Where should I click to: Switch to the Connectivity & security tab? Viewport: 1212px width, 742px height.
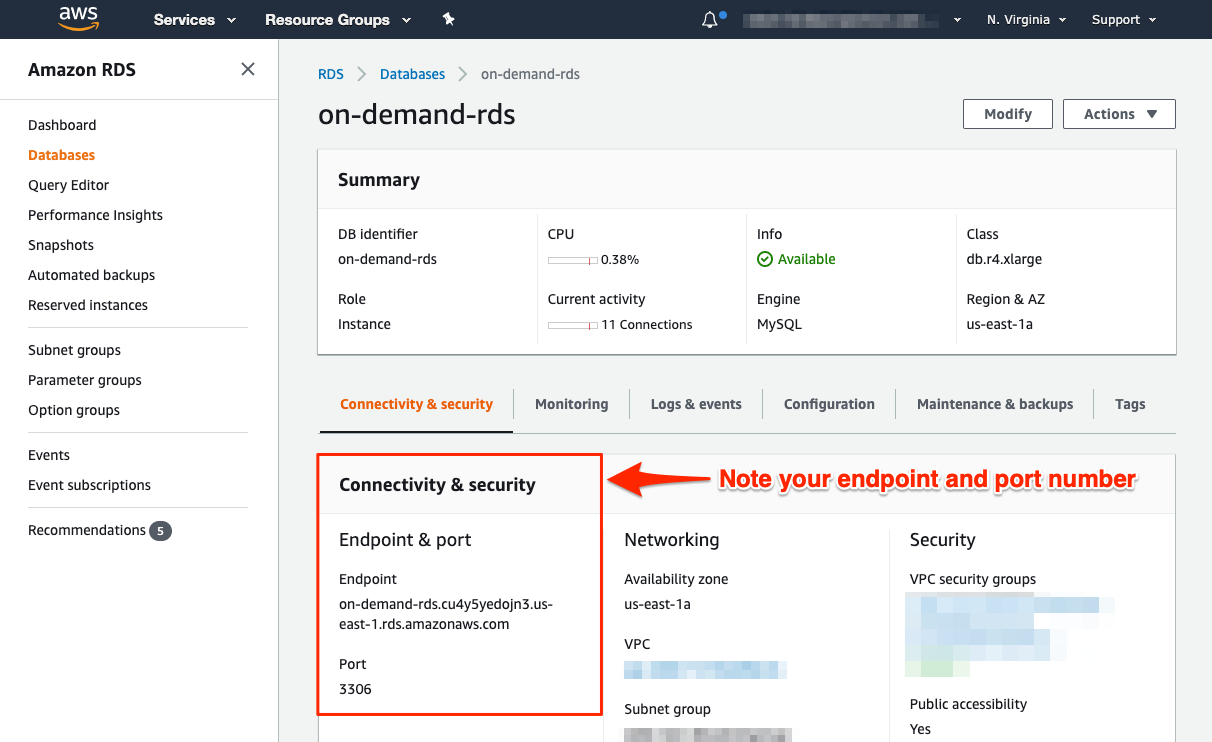pos(416,404)
